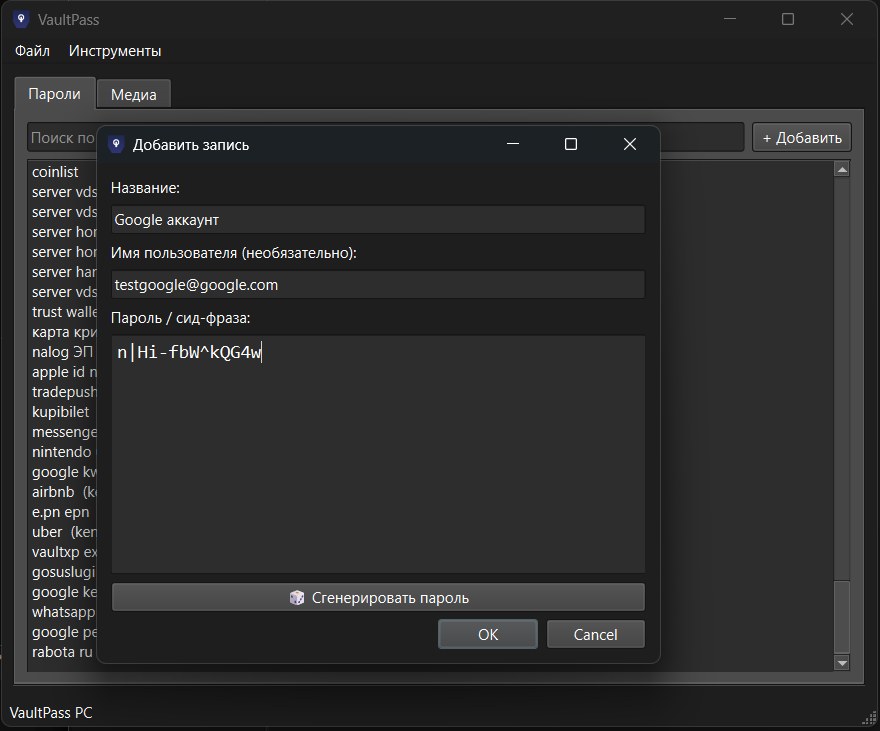This screenshot has width=880, height=731.
Task: Open the Инструменты menu
Action: pyautogui.click(x=115, y=51)
